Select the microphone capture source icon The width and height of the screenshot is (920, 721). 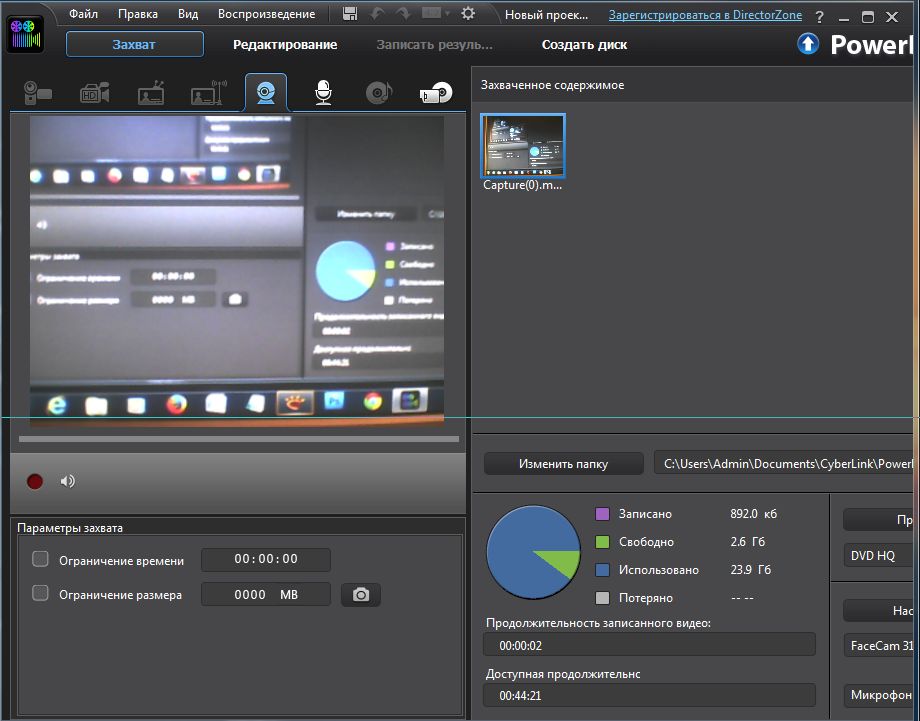(x=323, y=93)
